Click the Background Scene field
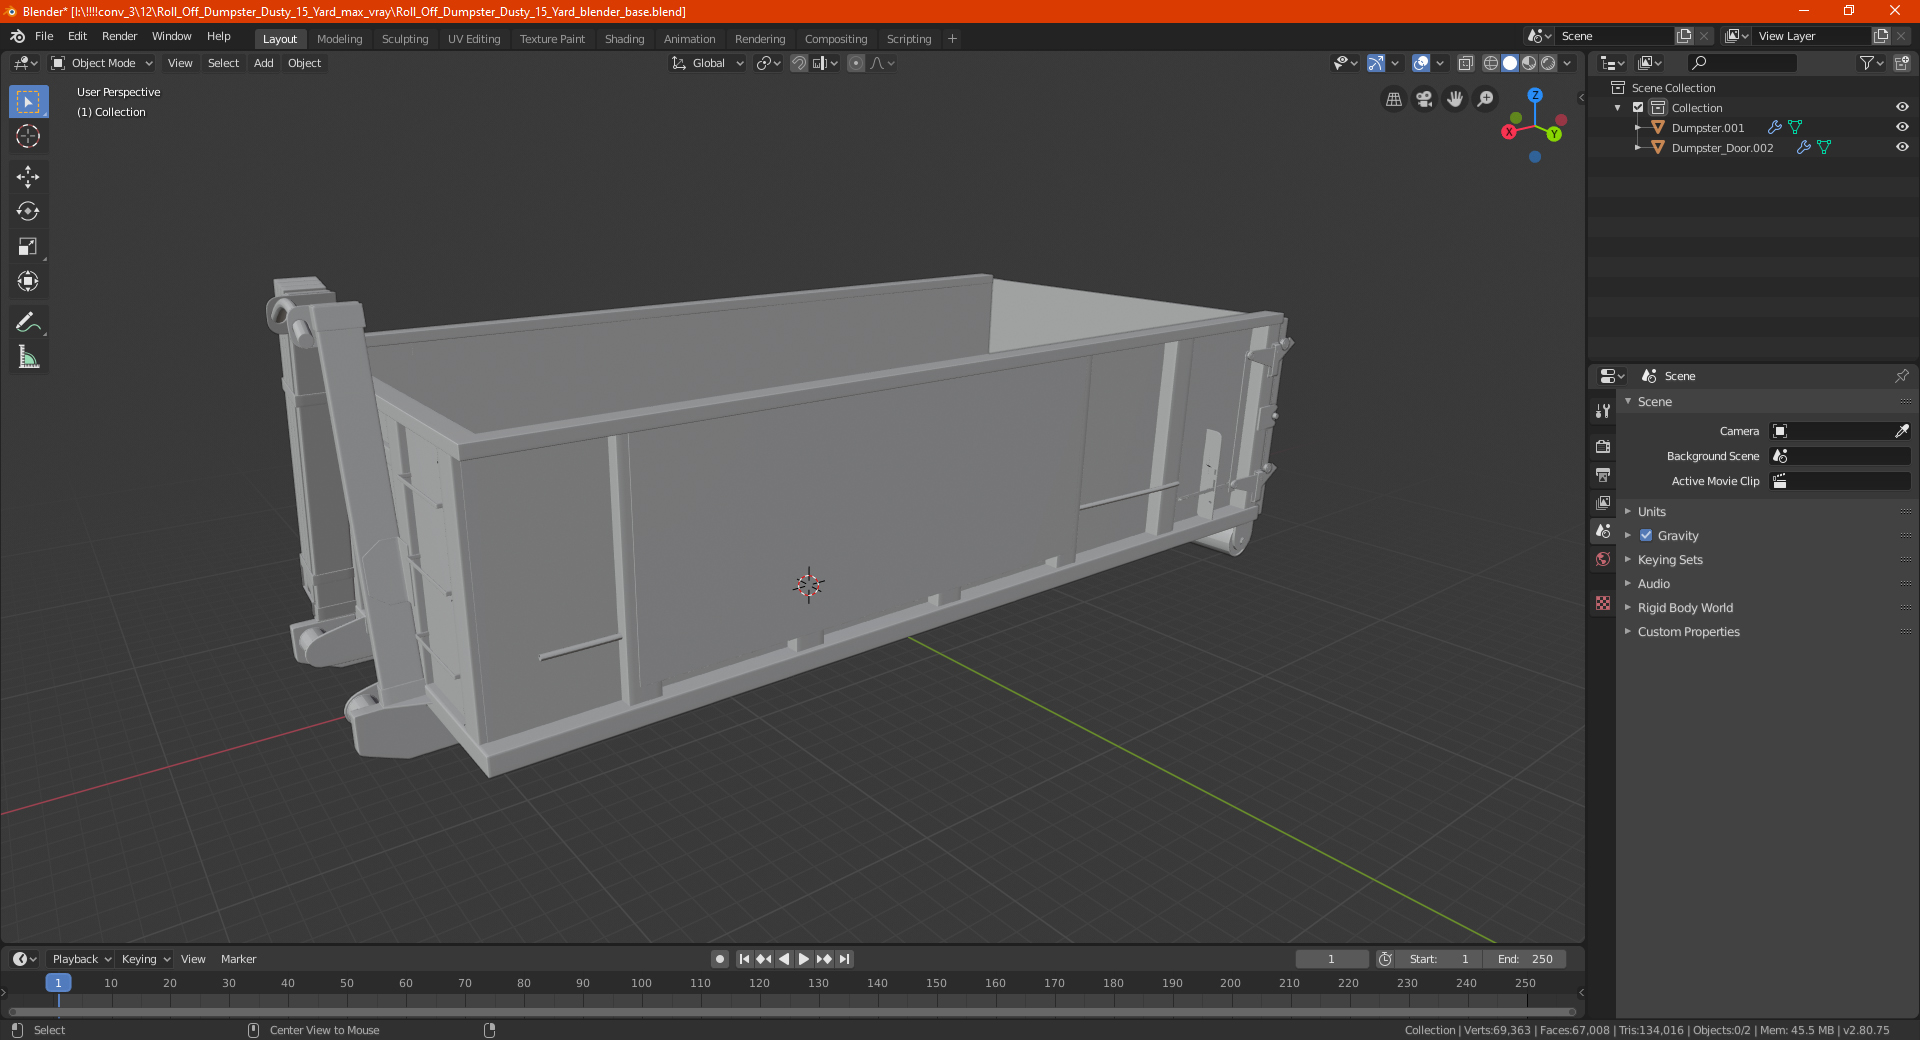Viewport: 1920px width, 1040px height. click(1840, 456)
